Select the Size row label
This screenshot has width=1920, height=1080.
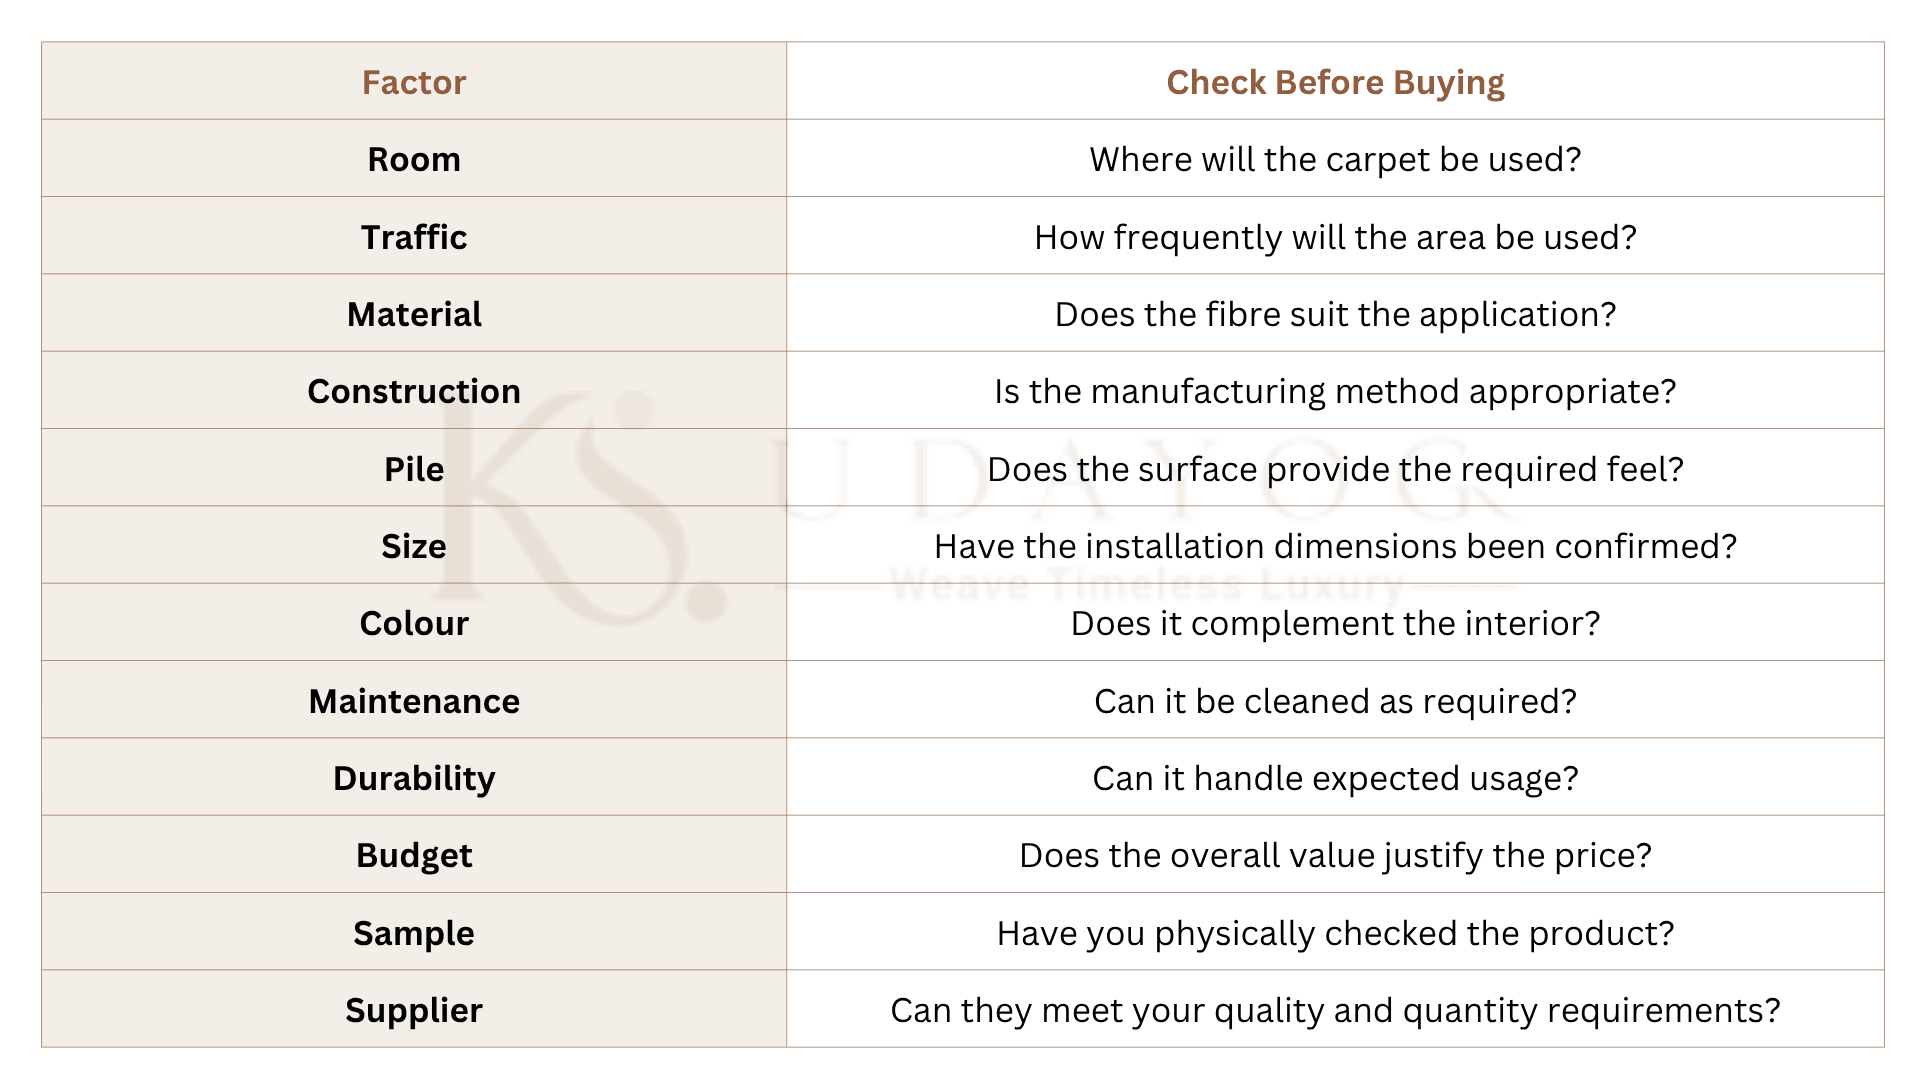click(414, 546)
